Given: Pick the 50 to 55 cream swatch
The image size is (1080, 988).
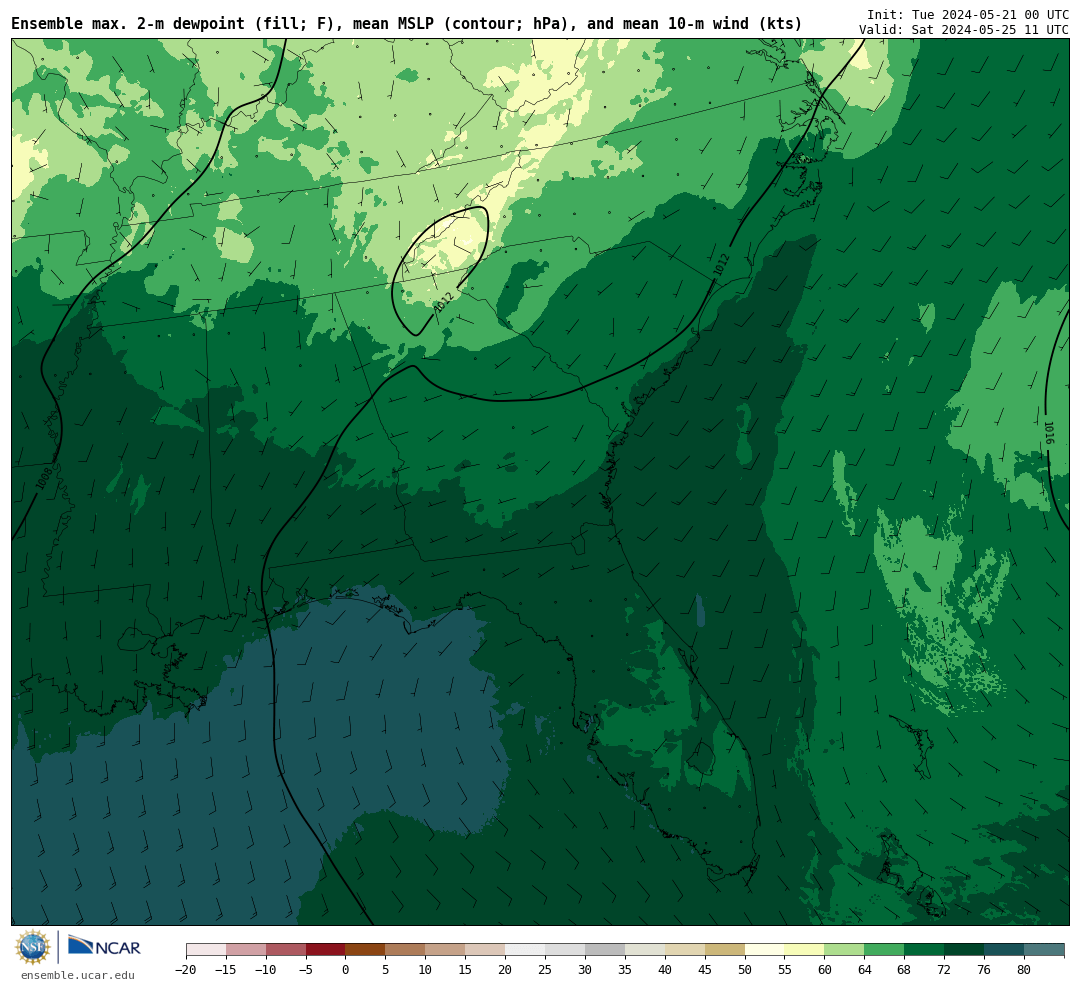Looking at the screenshot, I should coord(765,950).
